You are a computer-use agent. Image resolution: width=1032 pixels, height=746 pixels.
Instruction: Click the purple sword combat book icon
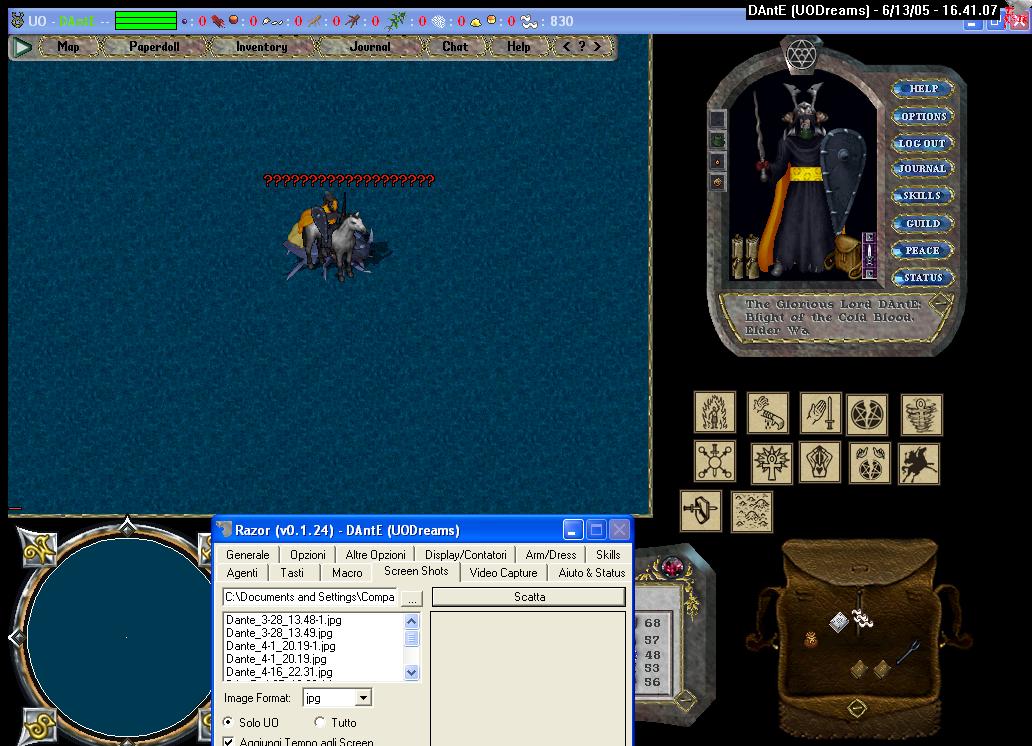tap(869, 255)
